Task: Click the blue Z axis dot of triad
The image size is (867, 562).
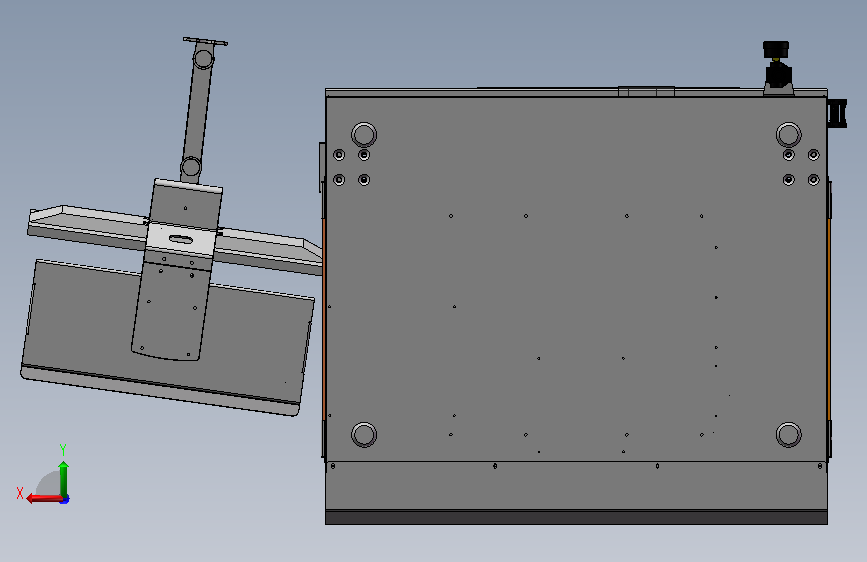Action: point(65,499)
